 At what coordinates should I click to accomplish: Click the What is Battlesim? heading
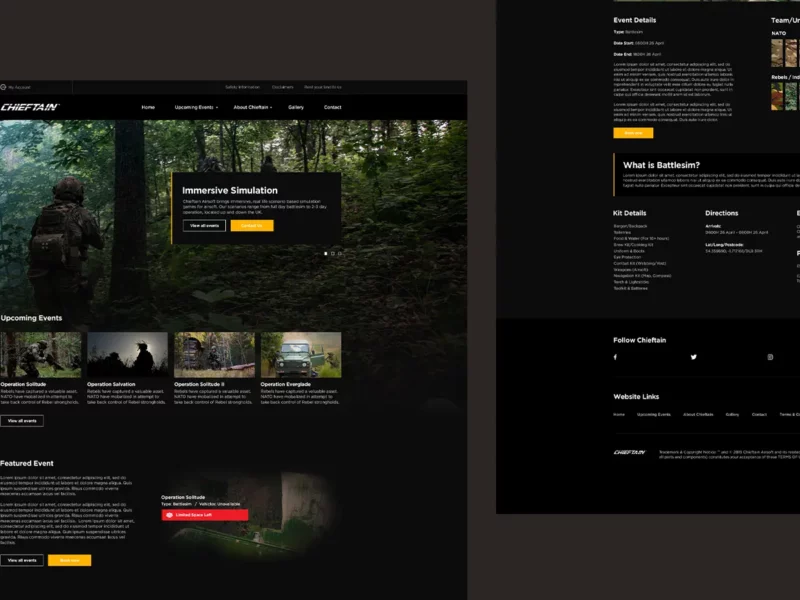point(661,165)
